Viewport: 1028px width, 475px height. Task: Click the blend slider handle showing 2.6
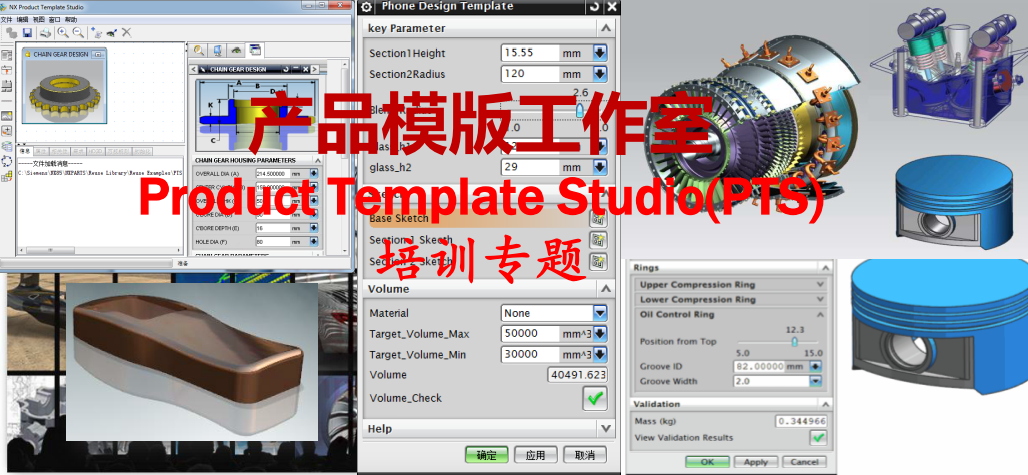(580, 111)
